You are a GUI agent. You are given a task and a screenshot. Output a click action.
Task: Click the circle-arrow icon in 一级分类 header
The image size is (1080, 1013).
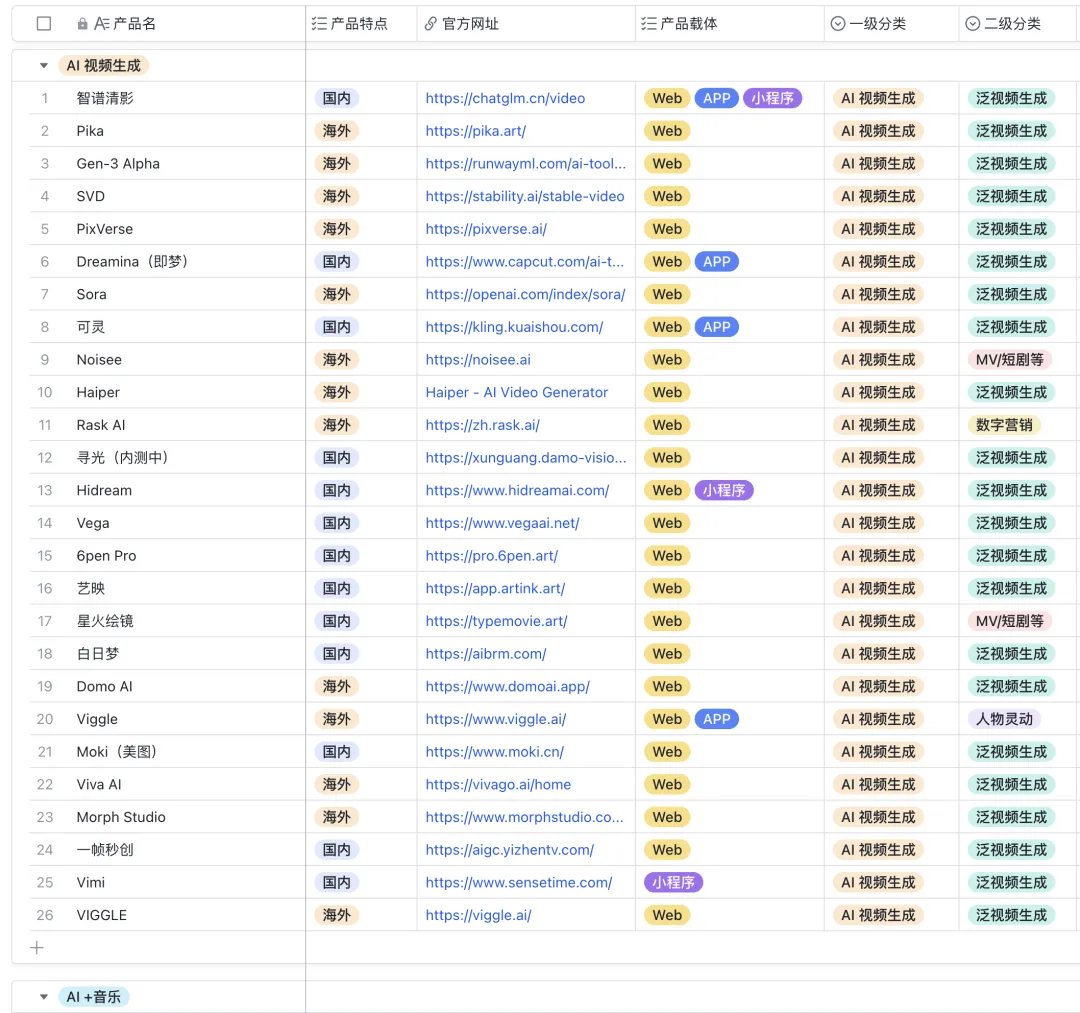pos(838,24)
